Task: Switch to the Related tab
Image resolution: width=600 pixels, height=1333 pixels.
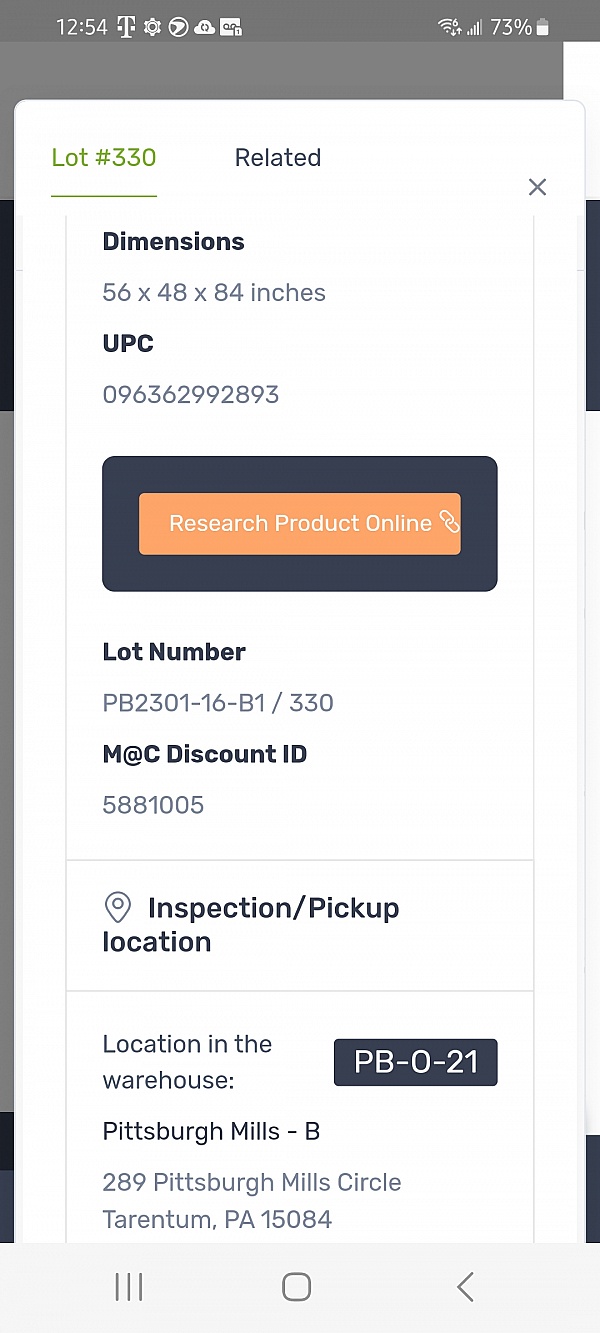Action: [x=278, y=157]
